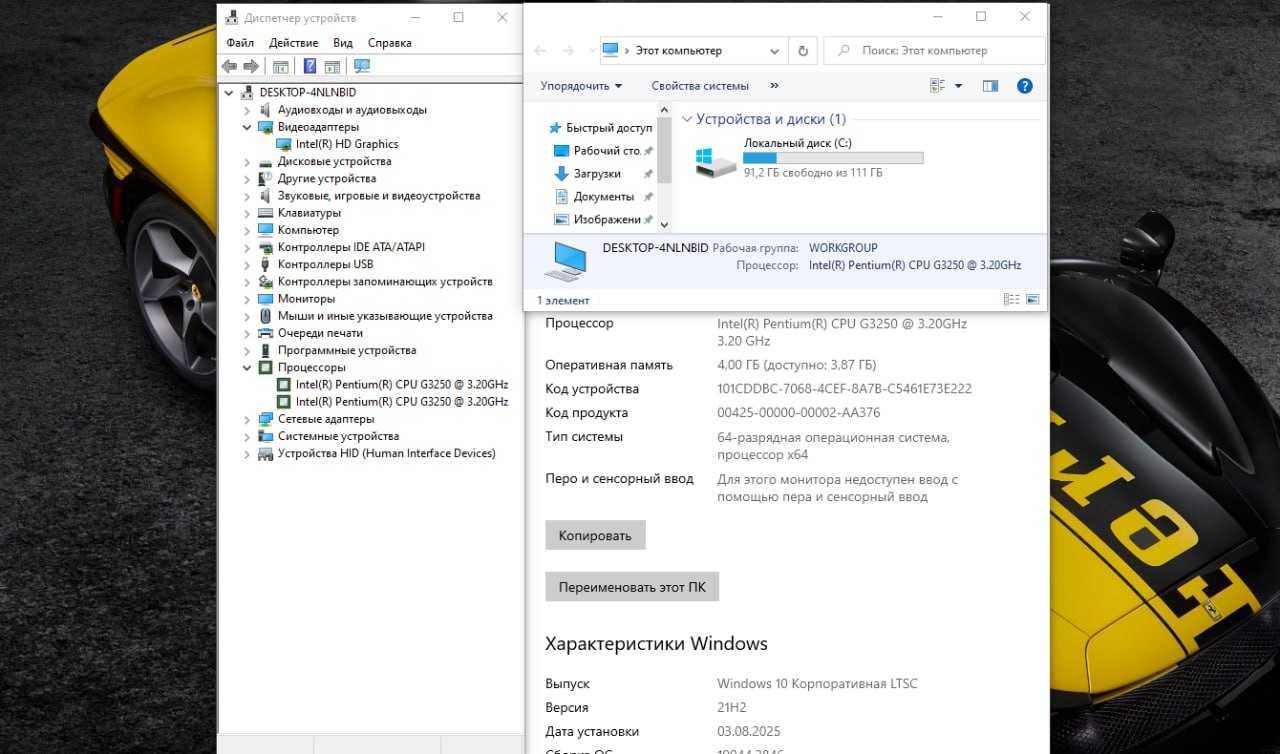Click the blue question-mark help icon in Device Manager toolbar
Viewport: 1280px width, 754px height.
[310, 66]
